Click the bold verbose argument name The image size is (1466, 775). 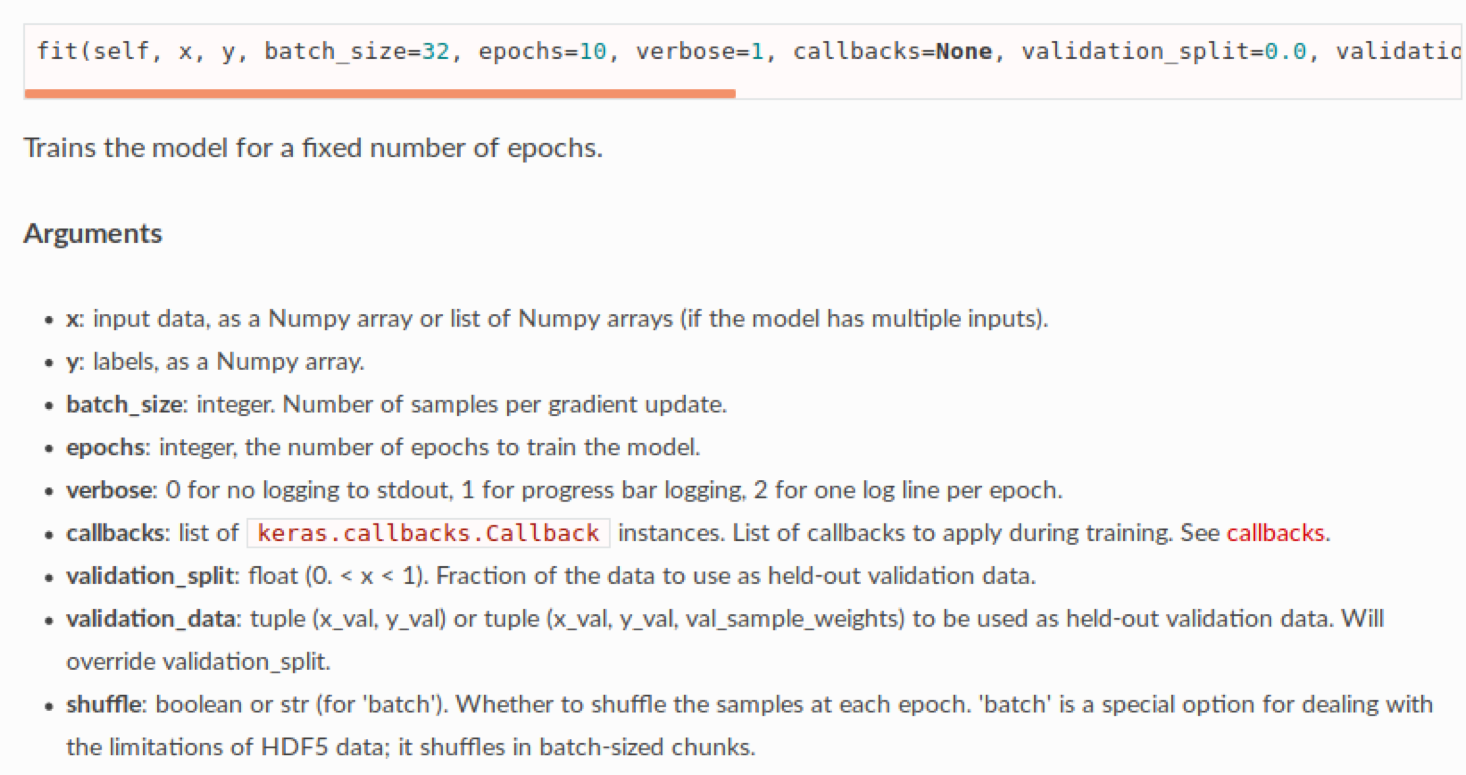tap(110, 490)
